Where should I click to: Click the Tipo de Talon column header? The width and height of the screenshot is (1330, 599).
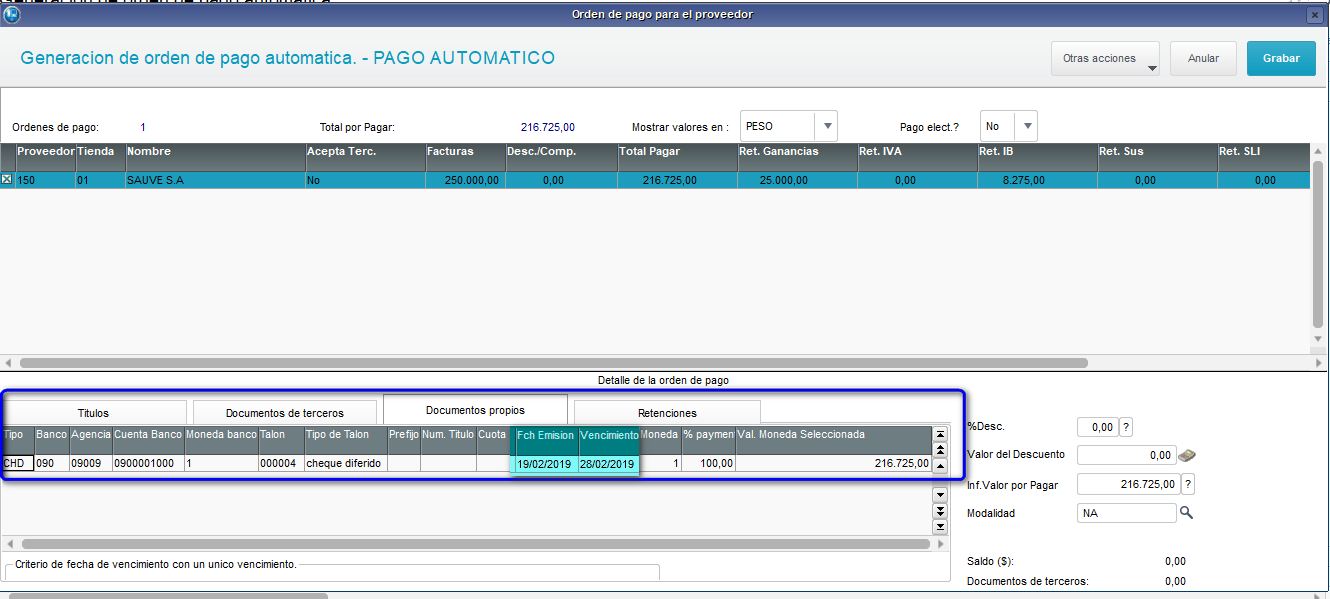click(x=345, y=440)
